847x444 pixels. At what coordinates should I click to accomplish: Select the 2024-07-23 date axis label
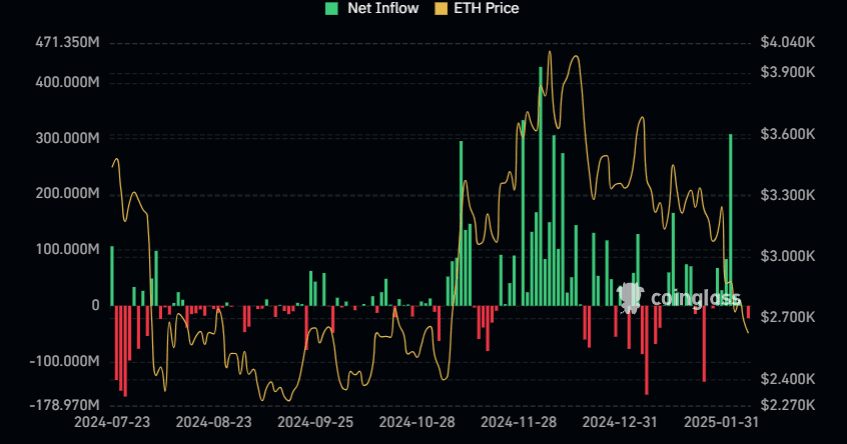pos(111,423)
